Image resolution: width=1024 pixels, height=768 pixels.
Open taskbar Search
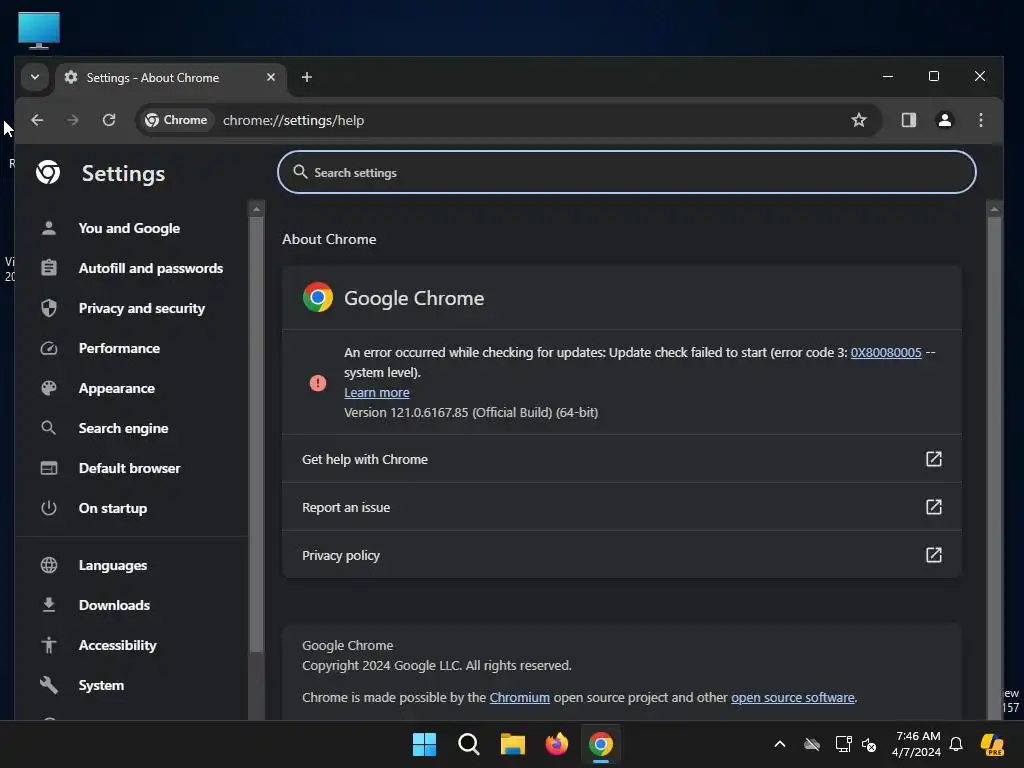click(469, 744)
